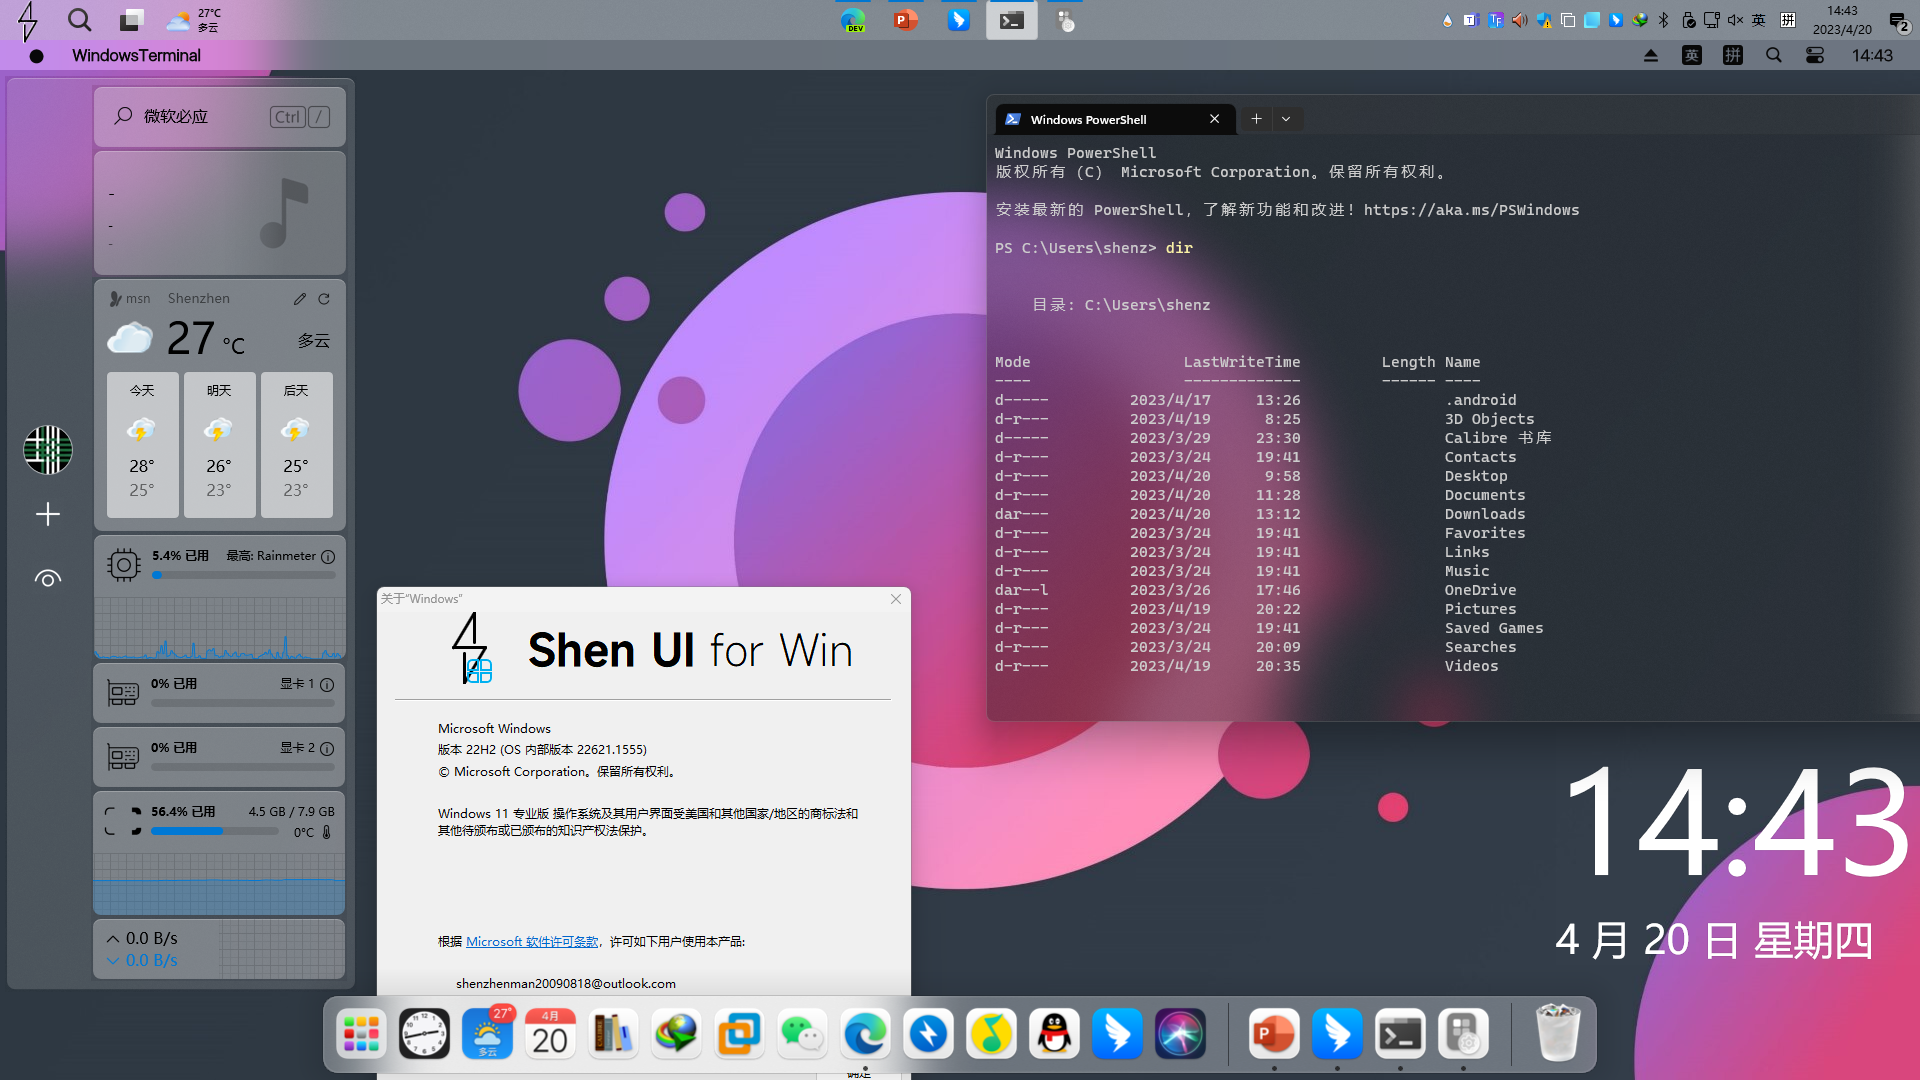The width and height of the screenshot is (1920, 1080).
Task: Open the Recycle Bin in dock
Action: coord(1557,1032)
